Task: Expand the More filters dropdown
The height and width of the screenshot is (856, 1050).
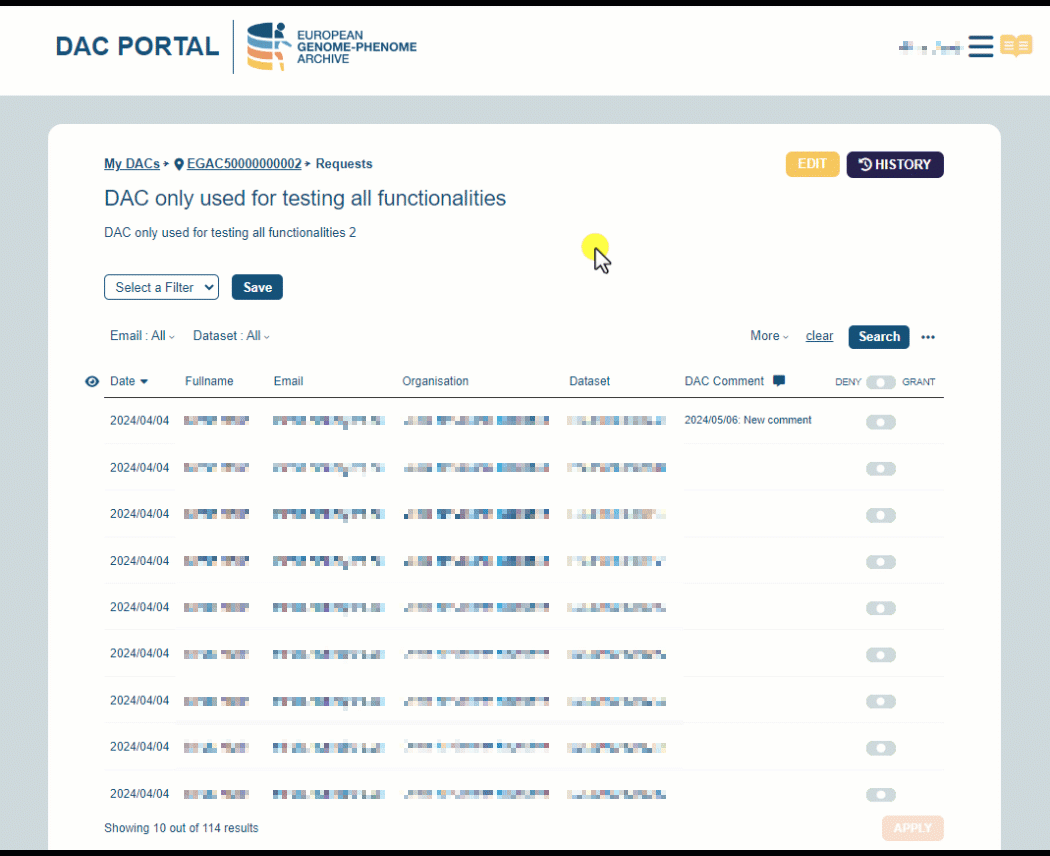Action: [x=769, y=336]
